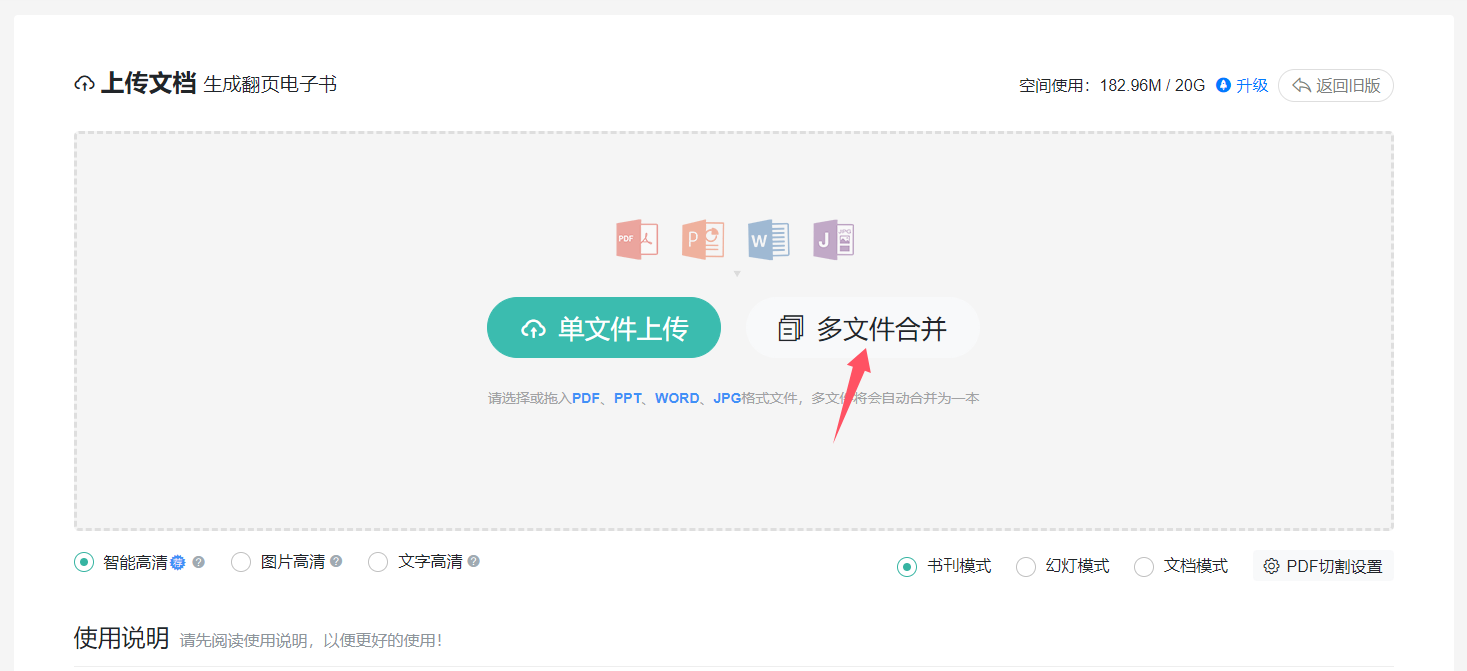Click the Word document format icon
This screenshot has height=671, width=1467.
768,240
